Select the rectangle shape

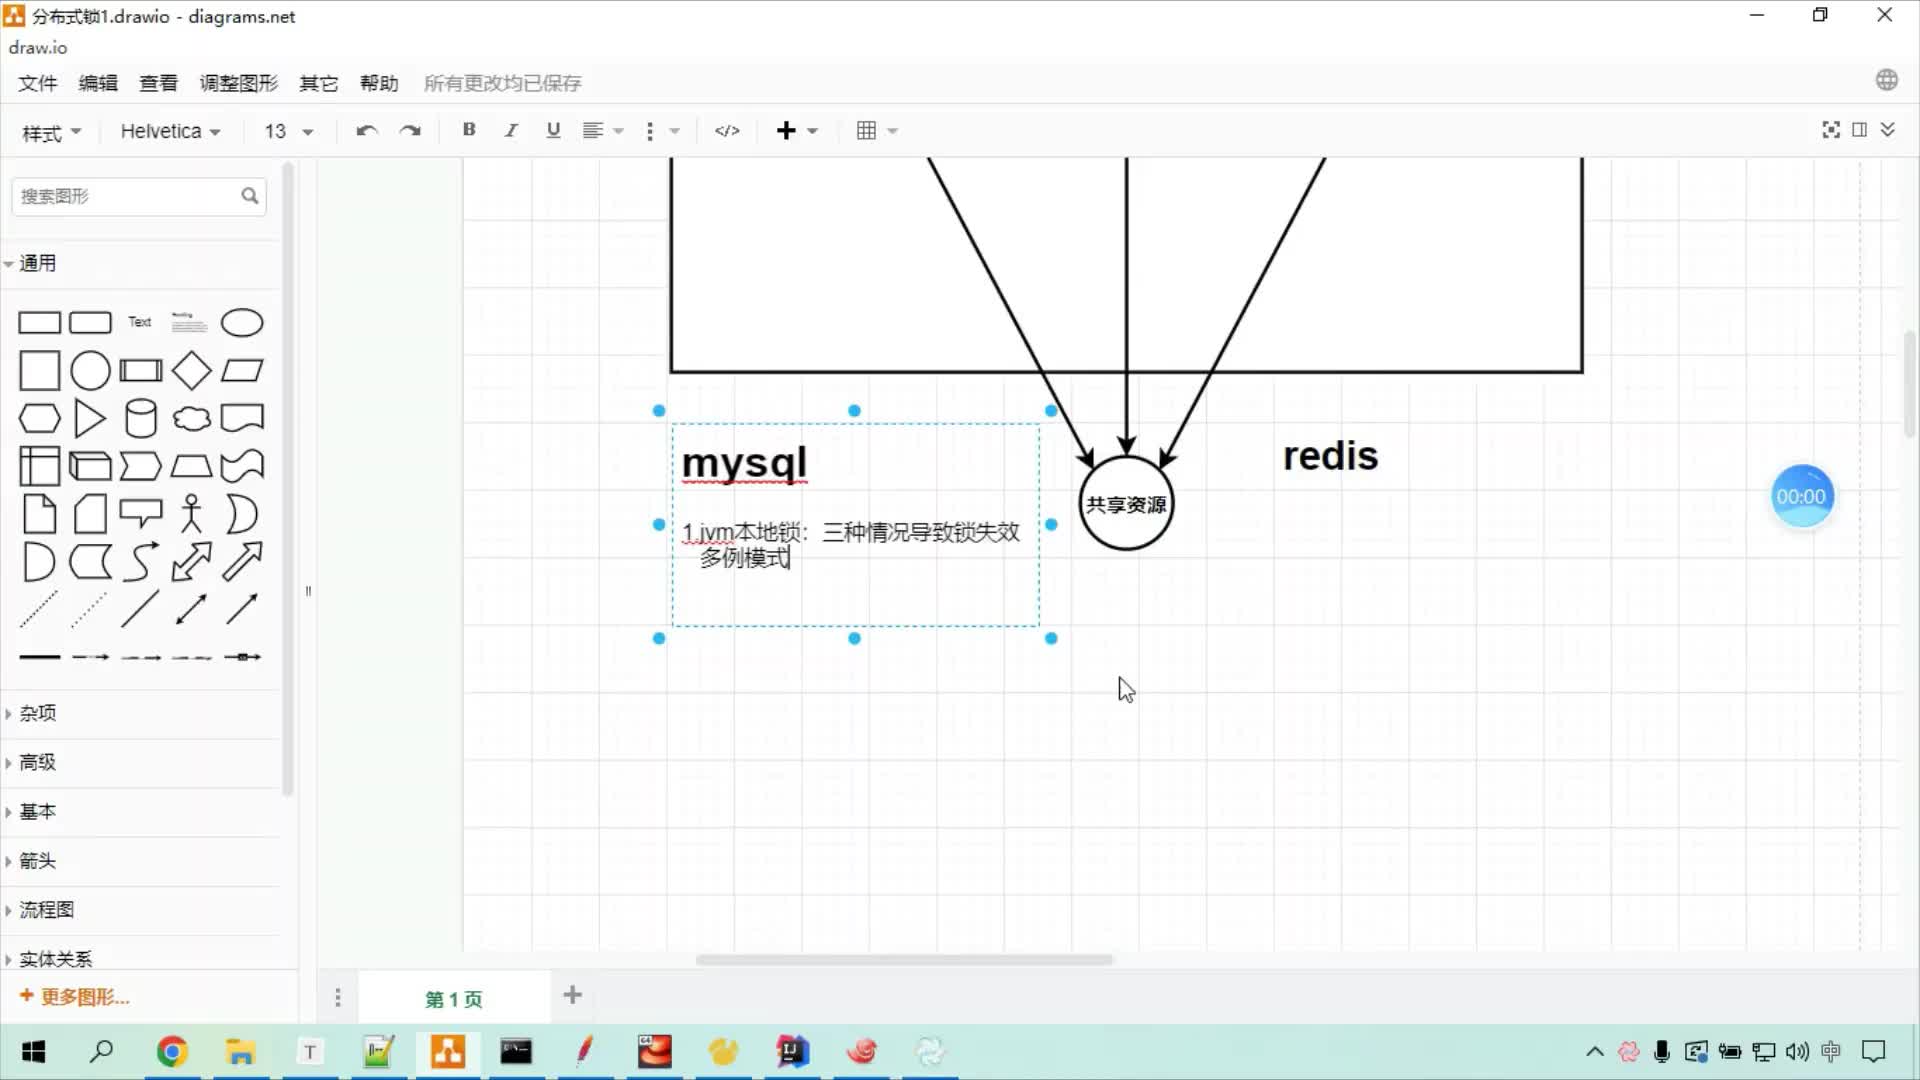point(40,323)
